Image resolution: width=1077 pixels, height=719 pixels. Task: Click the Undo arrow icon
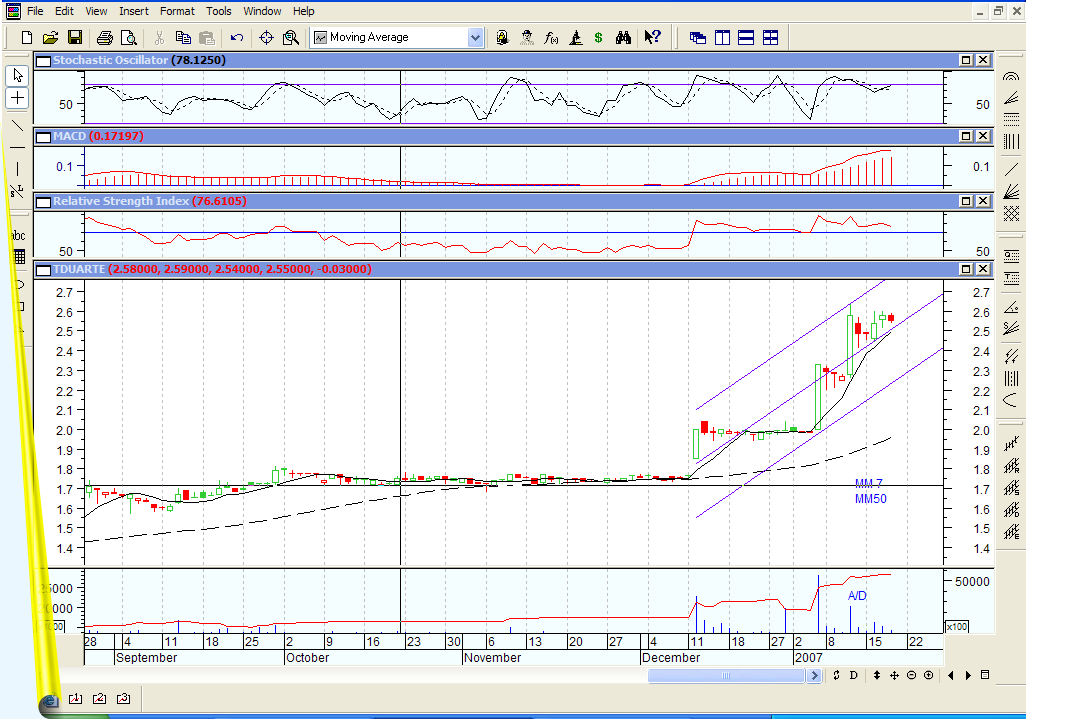click(236, 38)
